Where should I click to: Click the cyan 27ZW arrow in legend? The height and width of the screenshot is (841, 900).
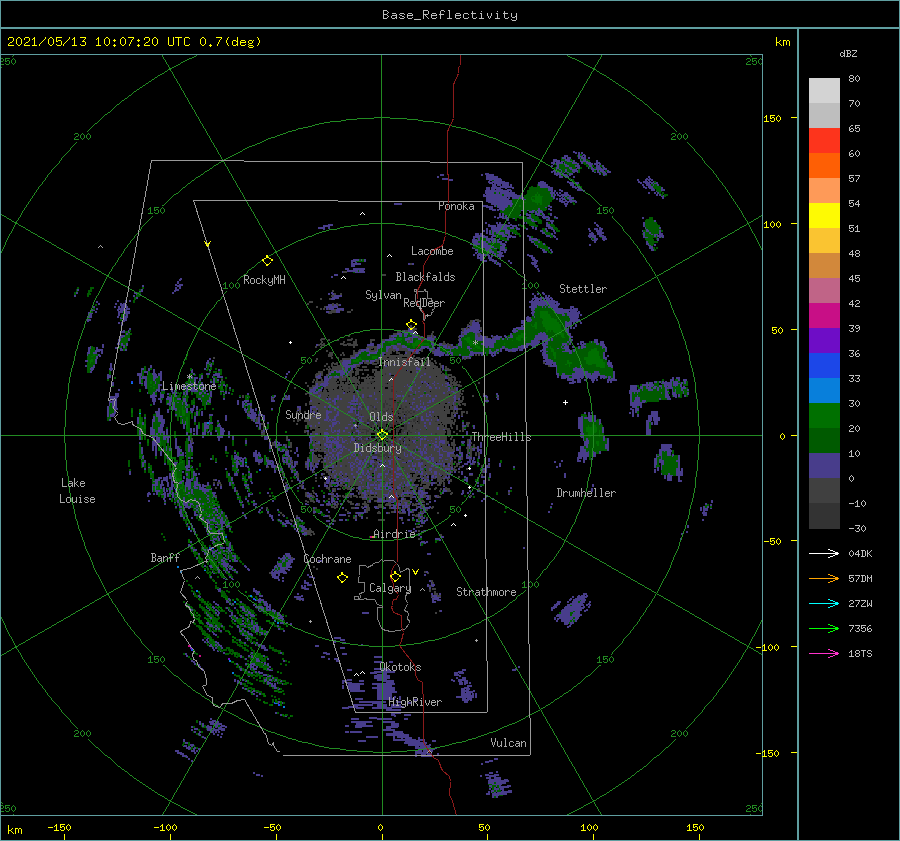(x=824, y=603)
